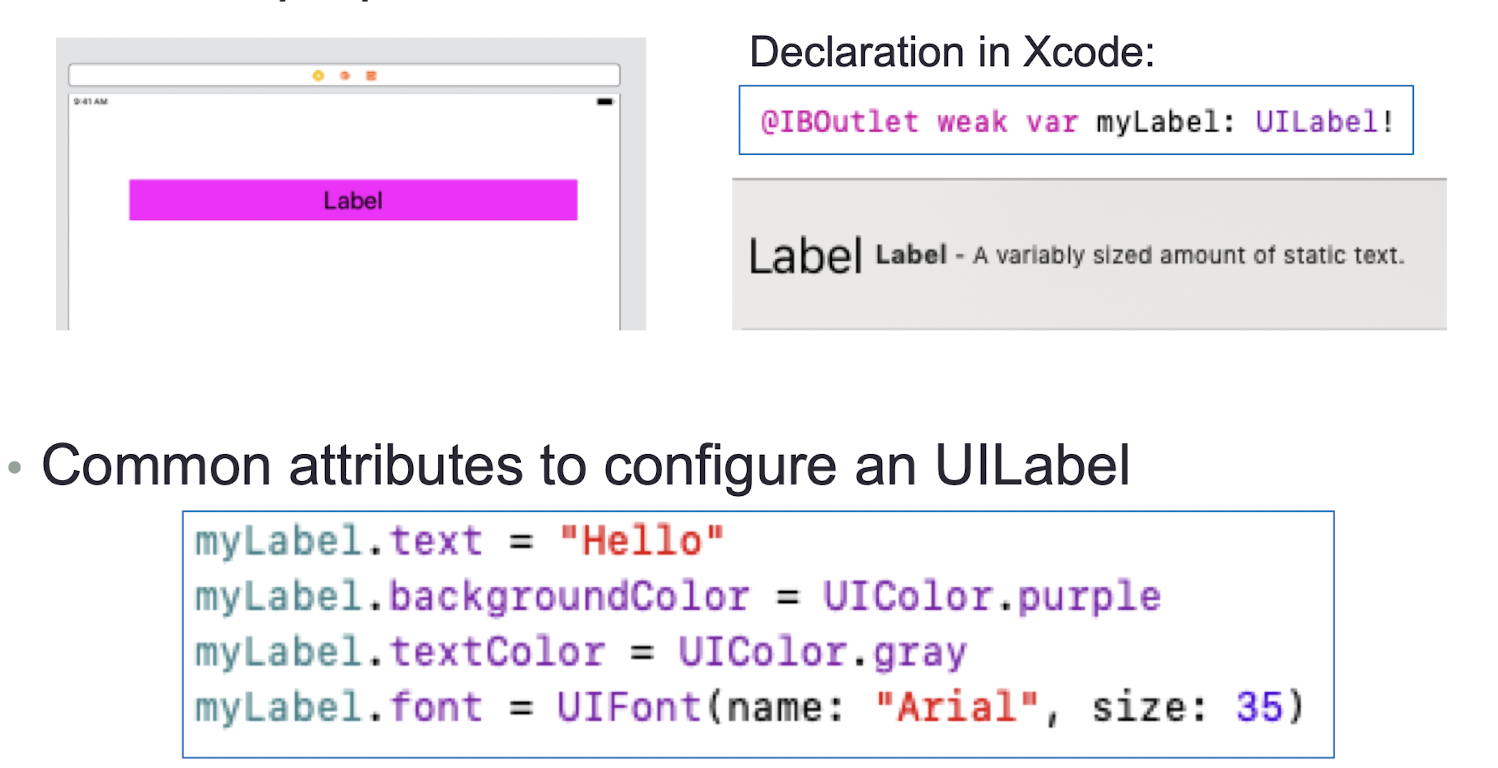Click the orange Exit icon in scene dock
Image resolution: width=1498 pixels, height=768 pixels.
coord(371,76)
